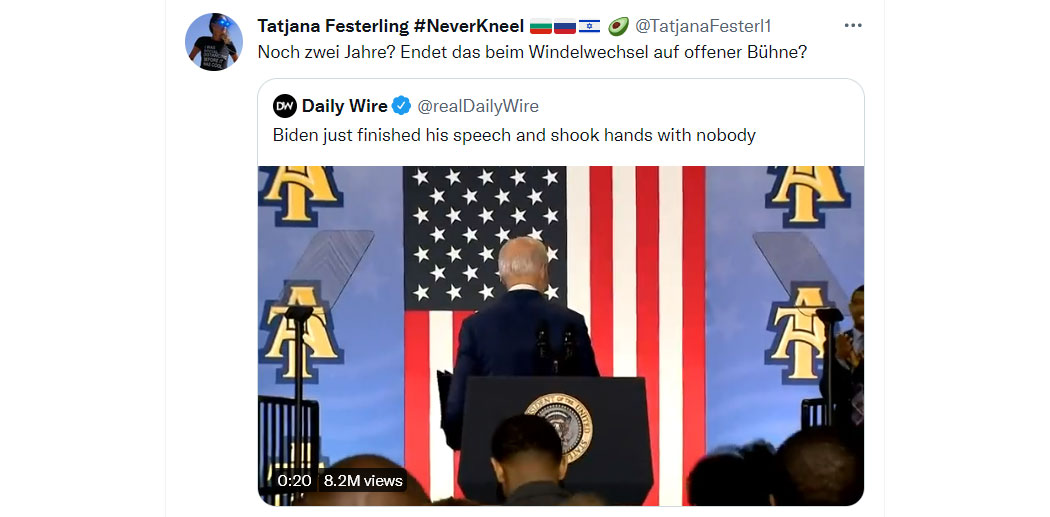Click the presidential seal on the podium
This screenshot has width=1050, height=517.
pos(559,427)
